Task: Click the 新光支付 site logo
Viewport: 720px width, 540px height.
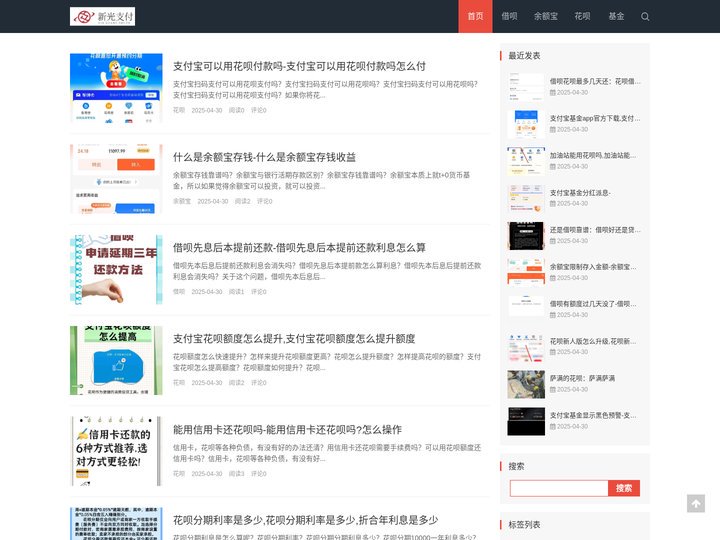Action: click(102, 17)
